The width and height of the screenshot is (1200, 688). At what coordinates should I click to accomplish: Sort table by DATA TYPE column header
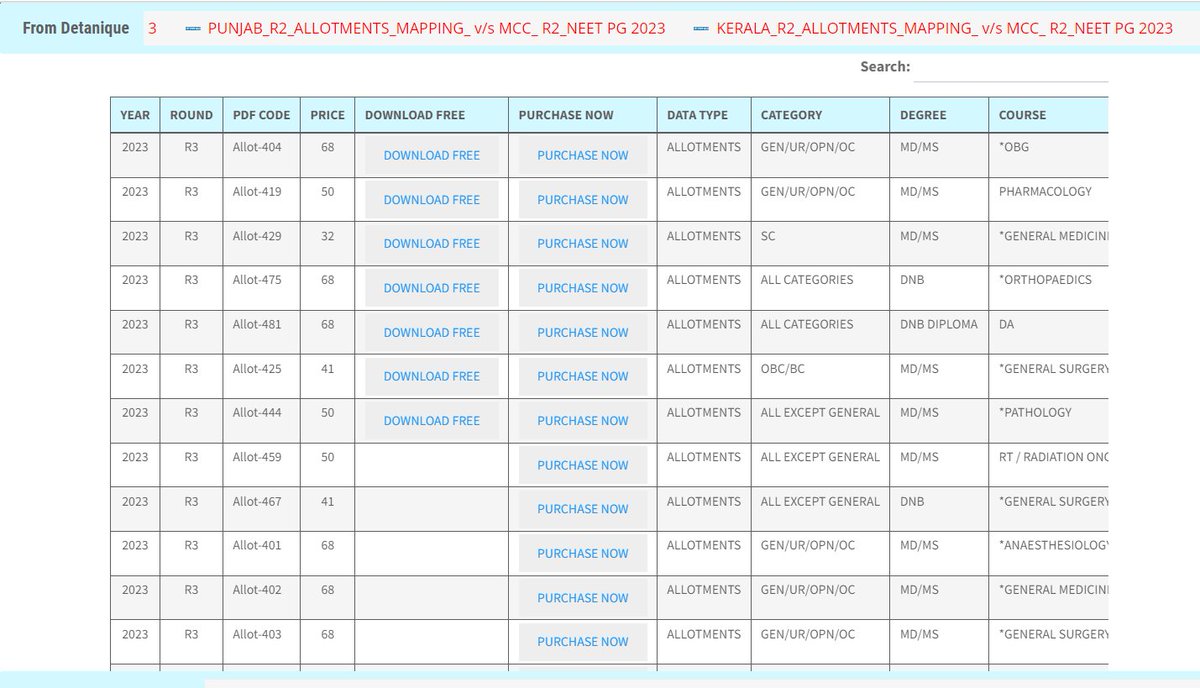coord(703,115)
